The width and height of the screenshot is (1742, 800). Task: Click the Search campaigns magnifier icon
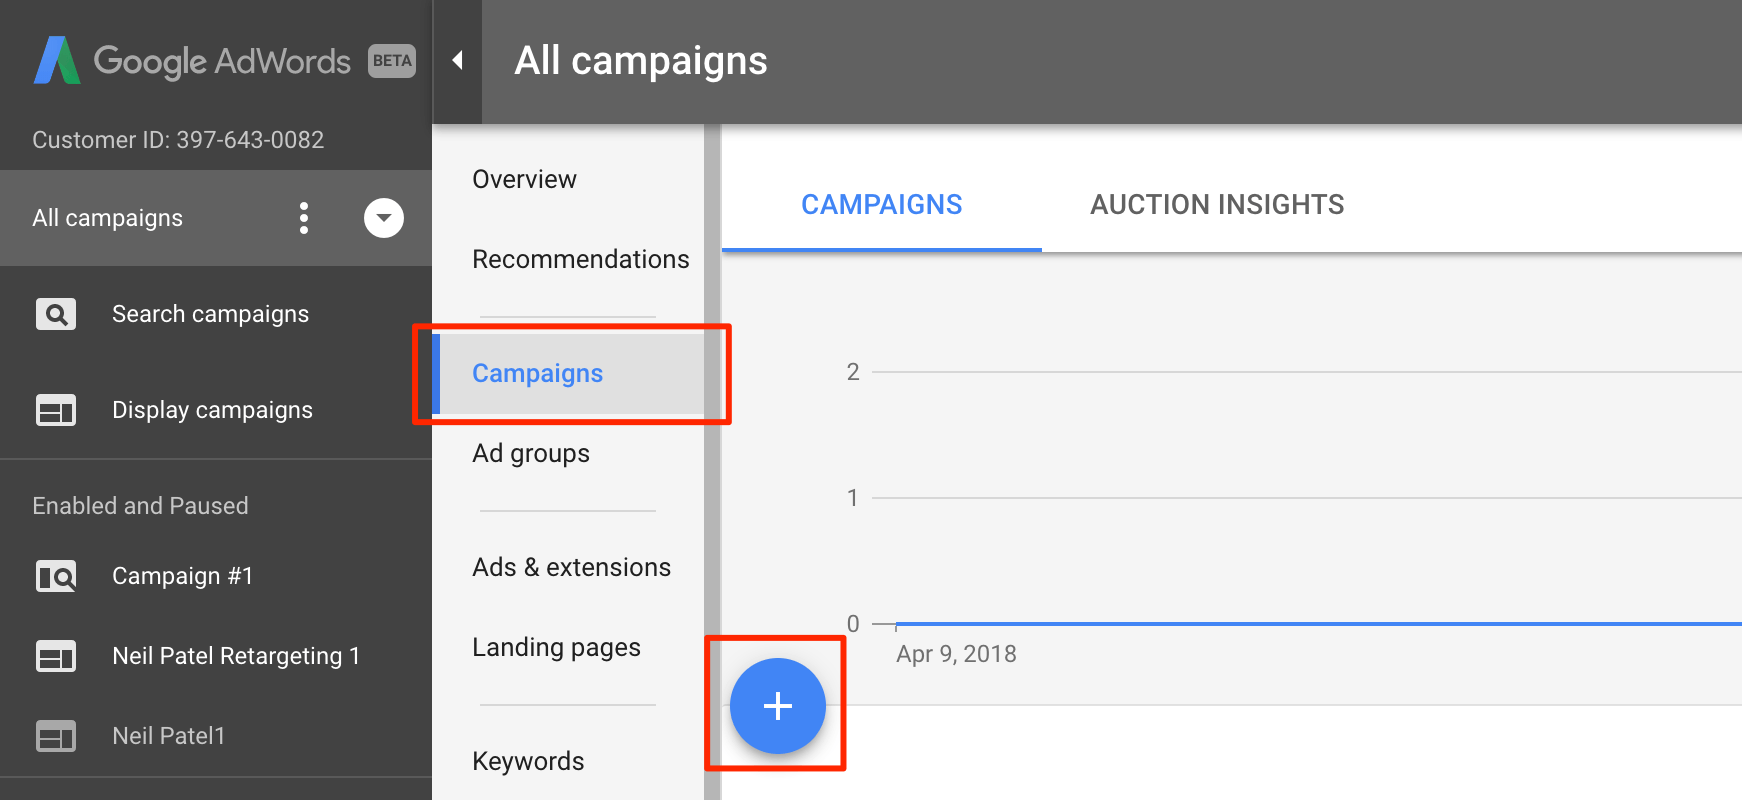coord(56,314)
